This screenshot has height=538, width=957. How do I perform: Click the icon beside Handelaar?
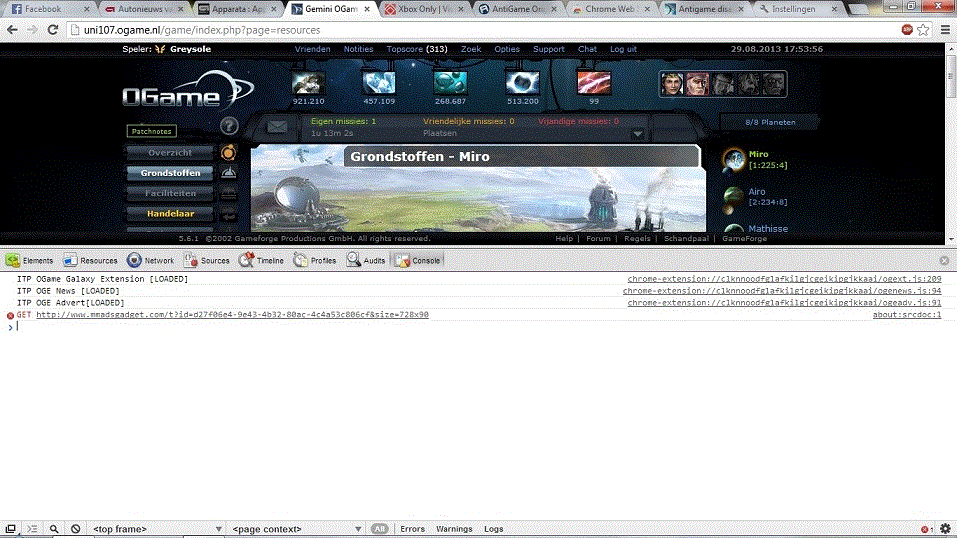(x=228, y=214)
